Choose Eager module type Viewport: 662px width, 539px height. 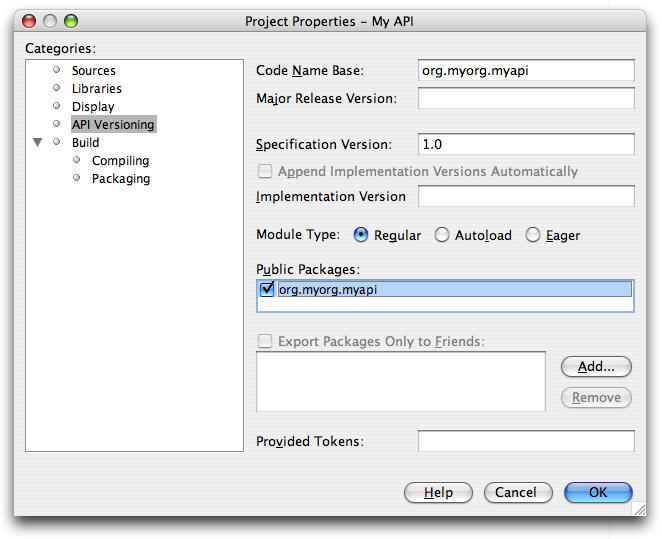(533, 235)
